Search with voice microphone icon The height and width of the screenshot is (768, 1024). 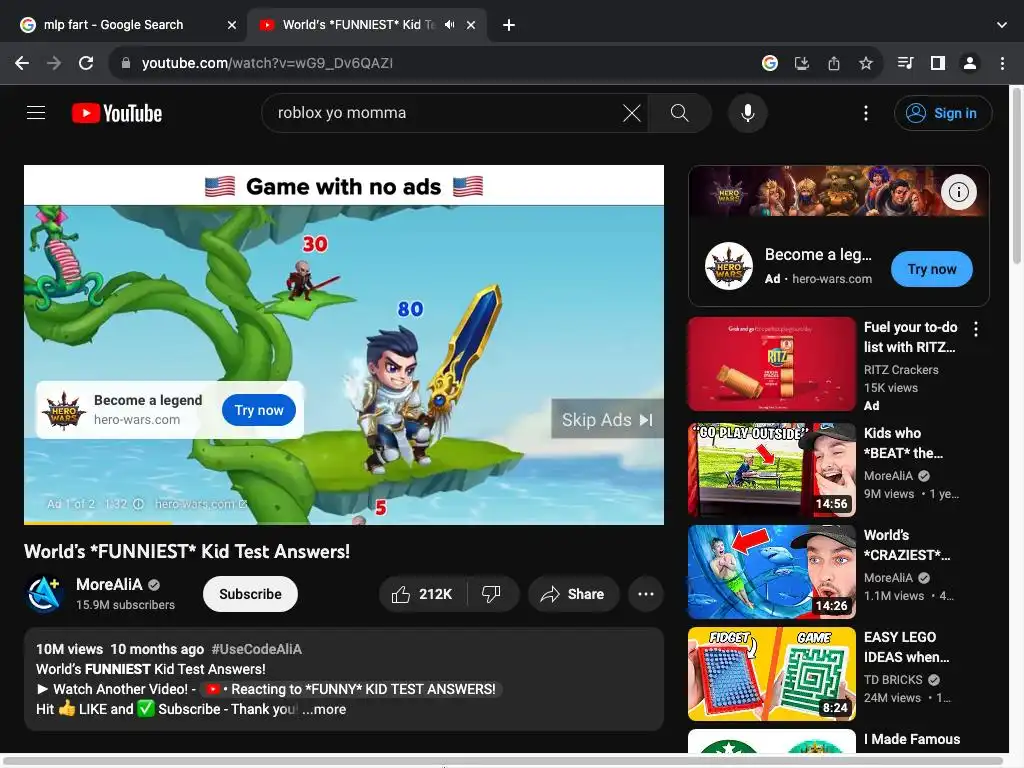[748, 113]
